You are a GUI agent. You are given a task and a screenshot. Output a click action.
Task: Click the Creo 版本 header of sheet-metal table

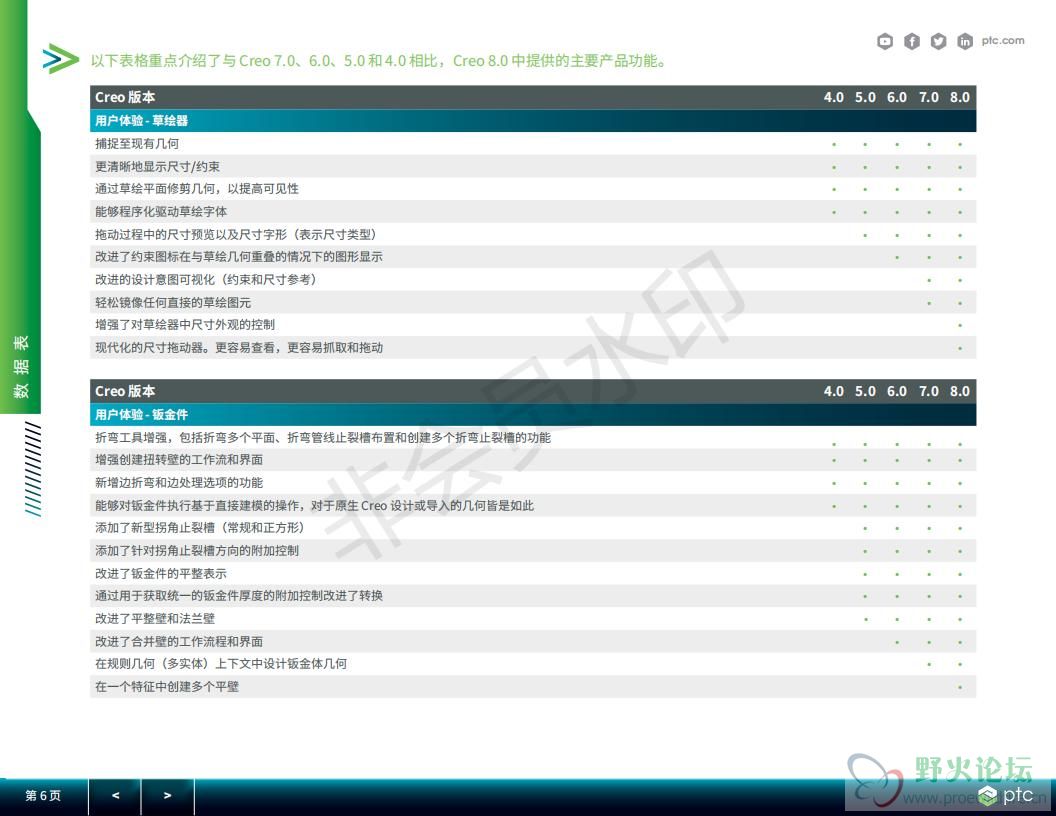tap(125, 391)
